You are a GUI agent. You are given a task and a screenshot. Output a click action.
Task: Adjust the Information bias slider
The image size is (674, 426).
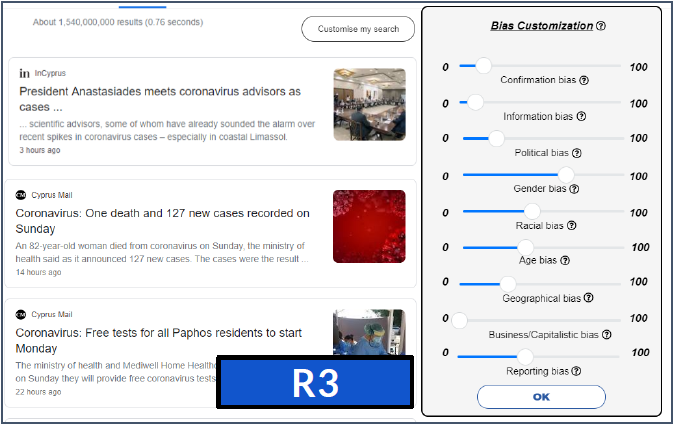click(x=475, y=102)
